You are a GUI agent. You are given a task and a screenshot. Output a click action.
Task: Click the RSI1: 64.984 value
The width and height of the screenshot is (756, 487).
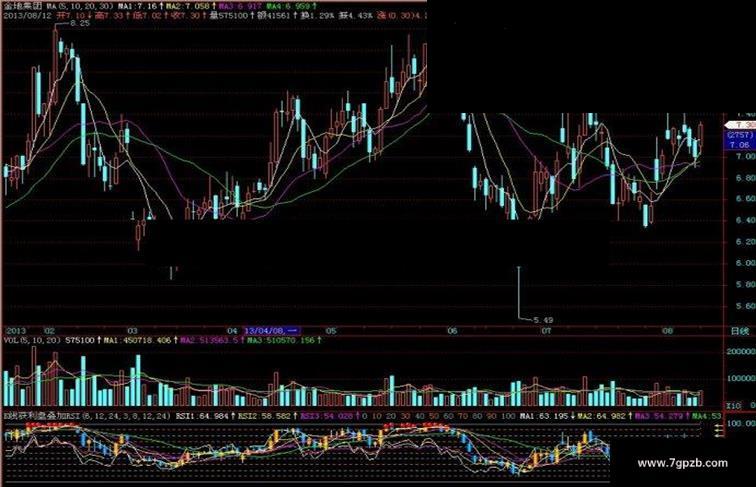[202, 415]
